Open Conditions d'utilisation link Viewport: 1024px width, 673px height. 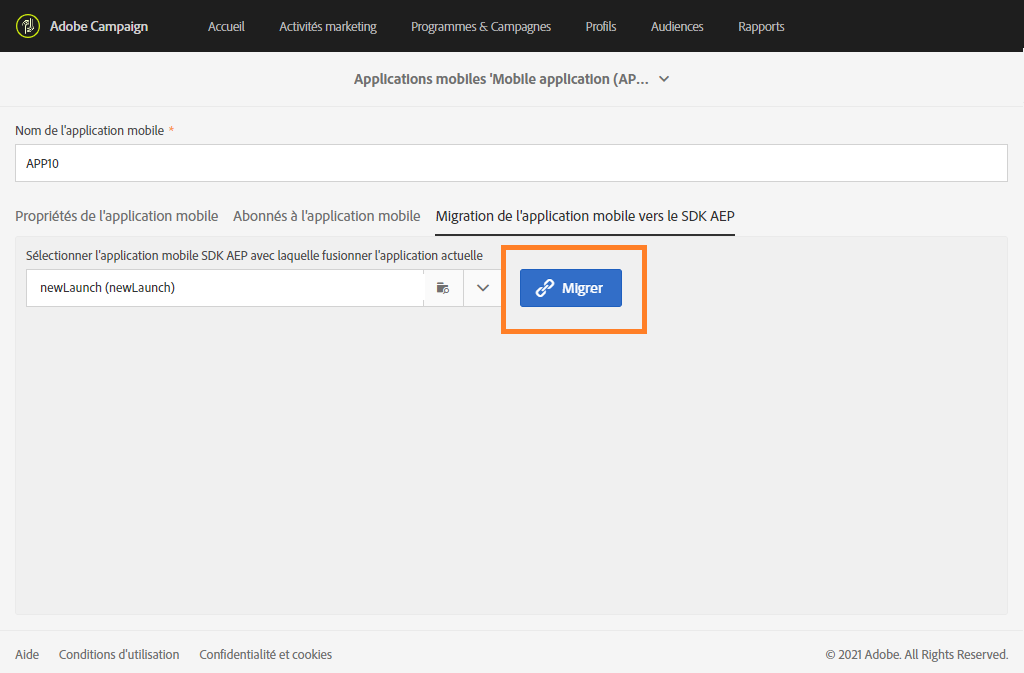point(119,654)
